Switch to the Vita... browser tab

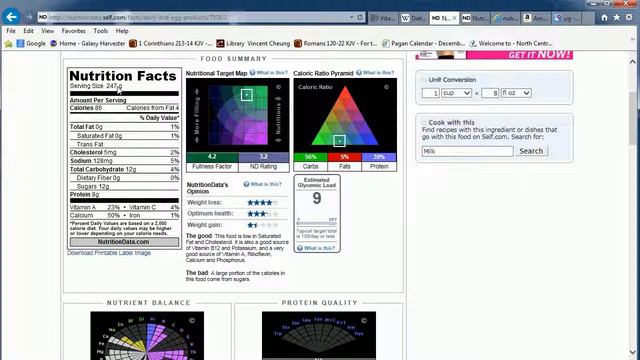(x=382, y=18)
